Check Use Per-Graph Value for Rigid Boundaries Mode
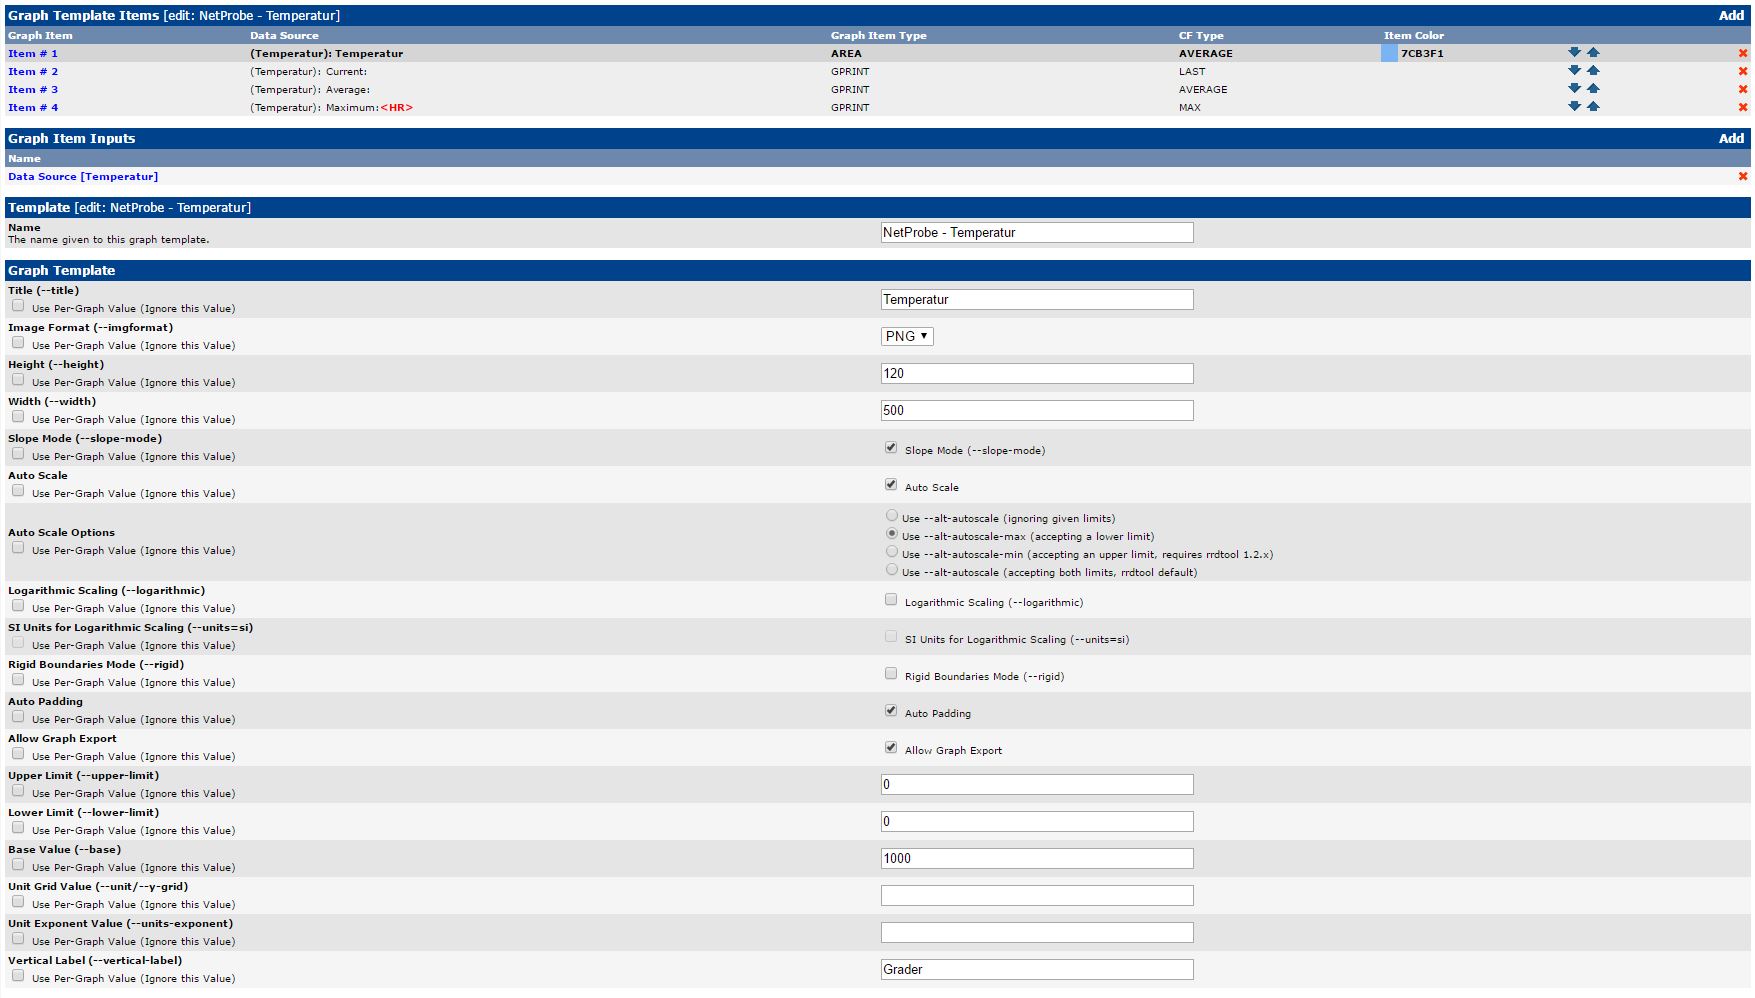The image size is (1755, 998). click(18, 680)
